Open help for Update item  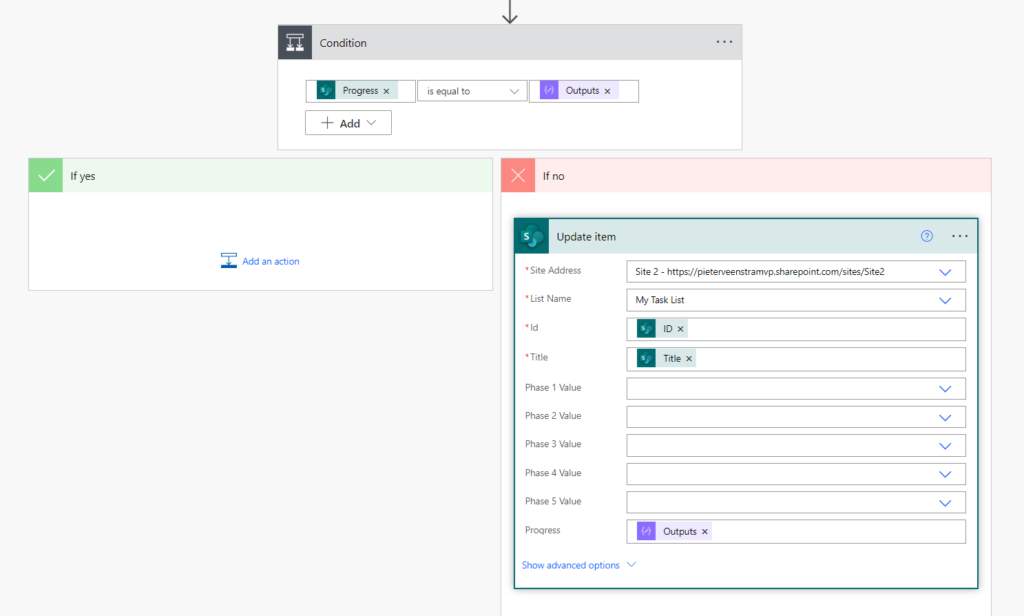tap(927, 236)
